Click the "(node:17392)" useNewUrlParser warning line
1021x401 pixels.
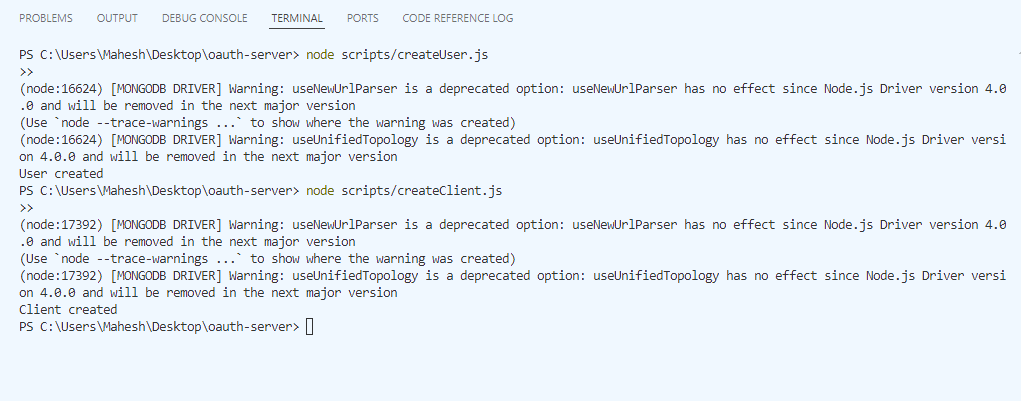pyautogui.click(x=400, y=225)
